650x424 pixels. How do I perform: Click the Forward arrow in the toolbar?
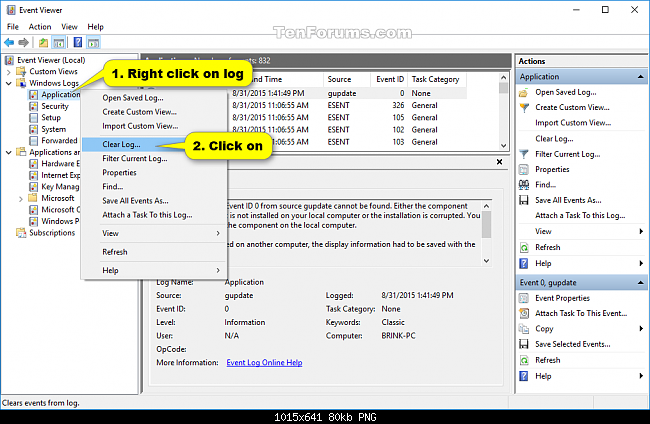point(23,43)
